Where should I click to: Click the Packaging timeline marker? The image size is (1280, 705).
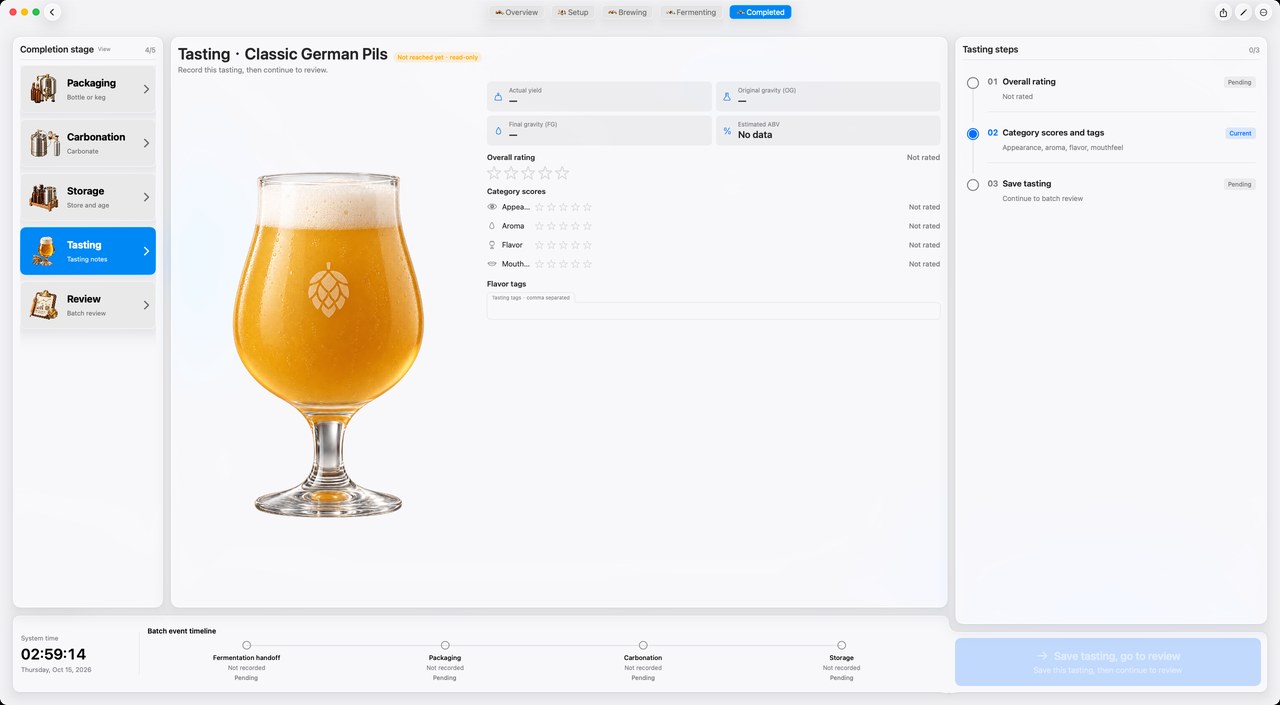coord(445,645)
